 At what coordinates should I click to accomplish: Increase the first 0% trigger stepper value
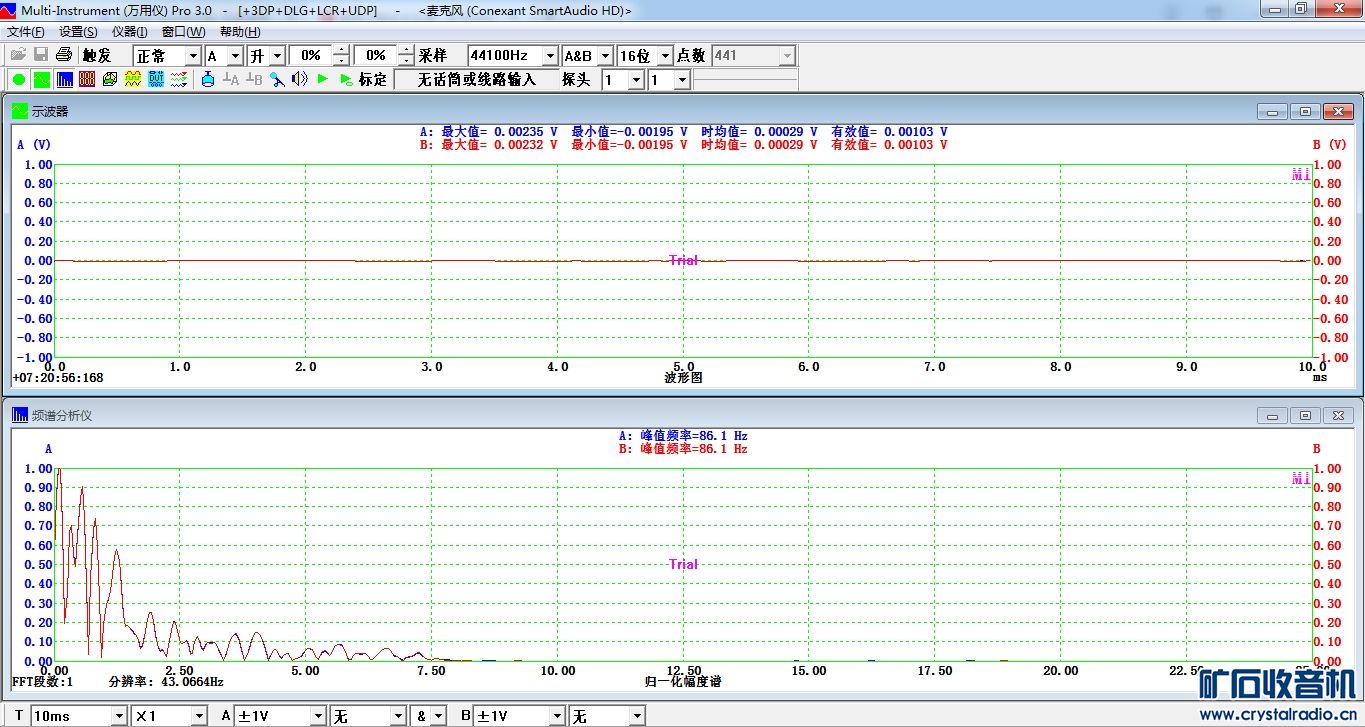click(x=342, y=51)
